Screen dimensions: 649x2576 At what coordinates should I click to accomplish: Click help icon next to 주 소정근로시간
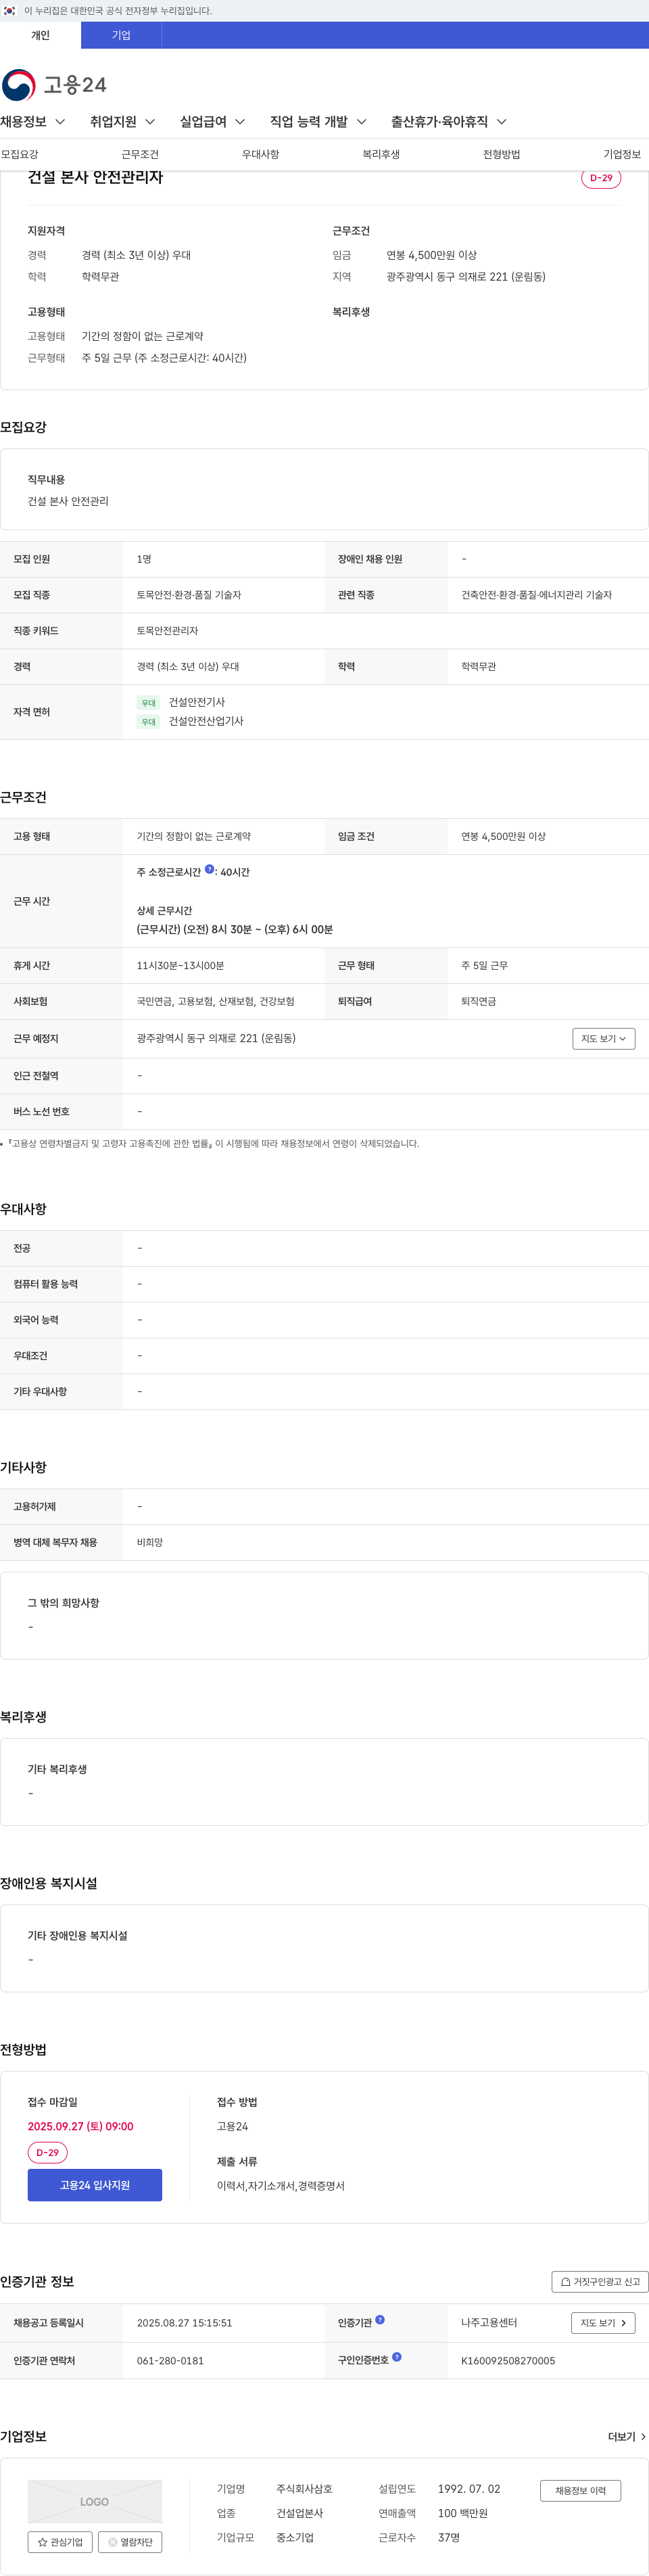click(209, 869)
